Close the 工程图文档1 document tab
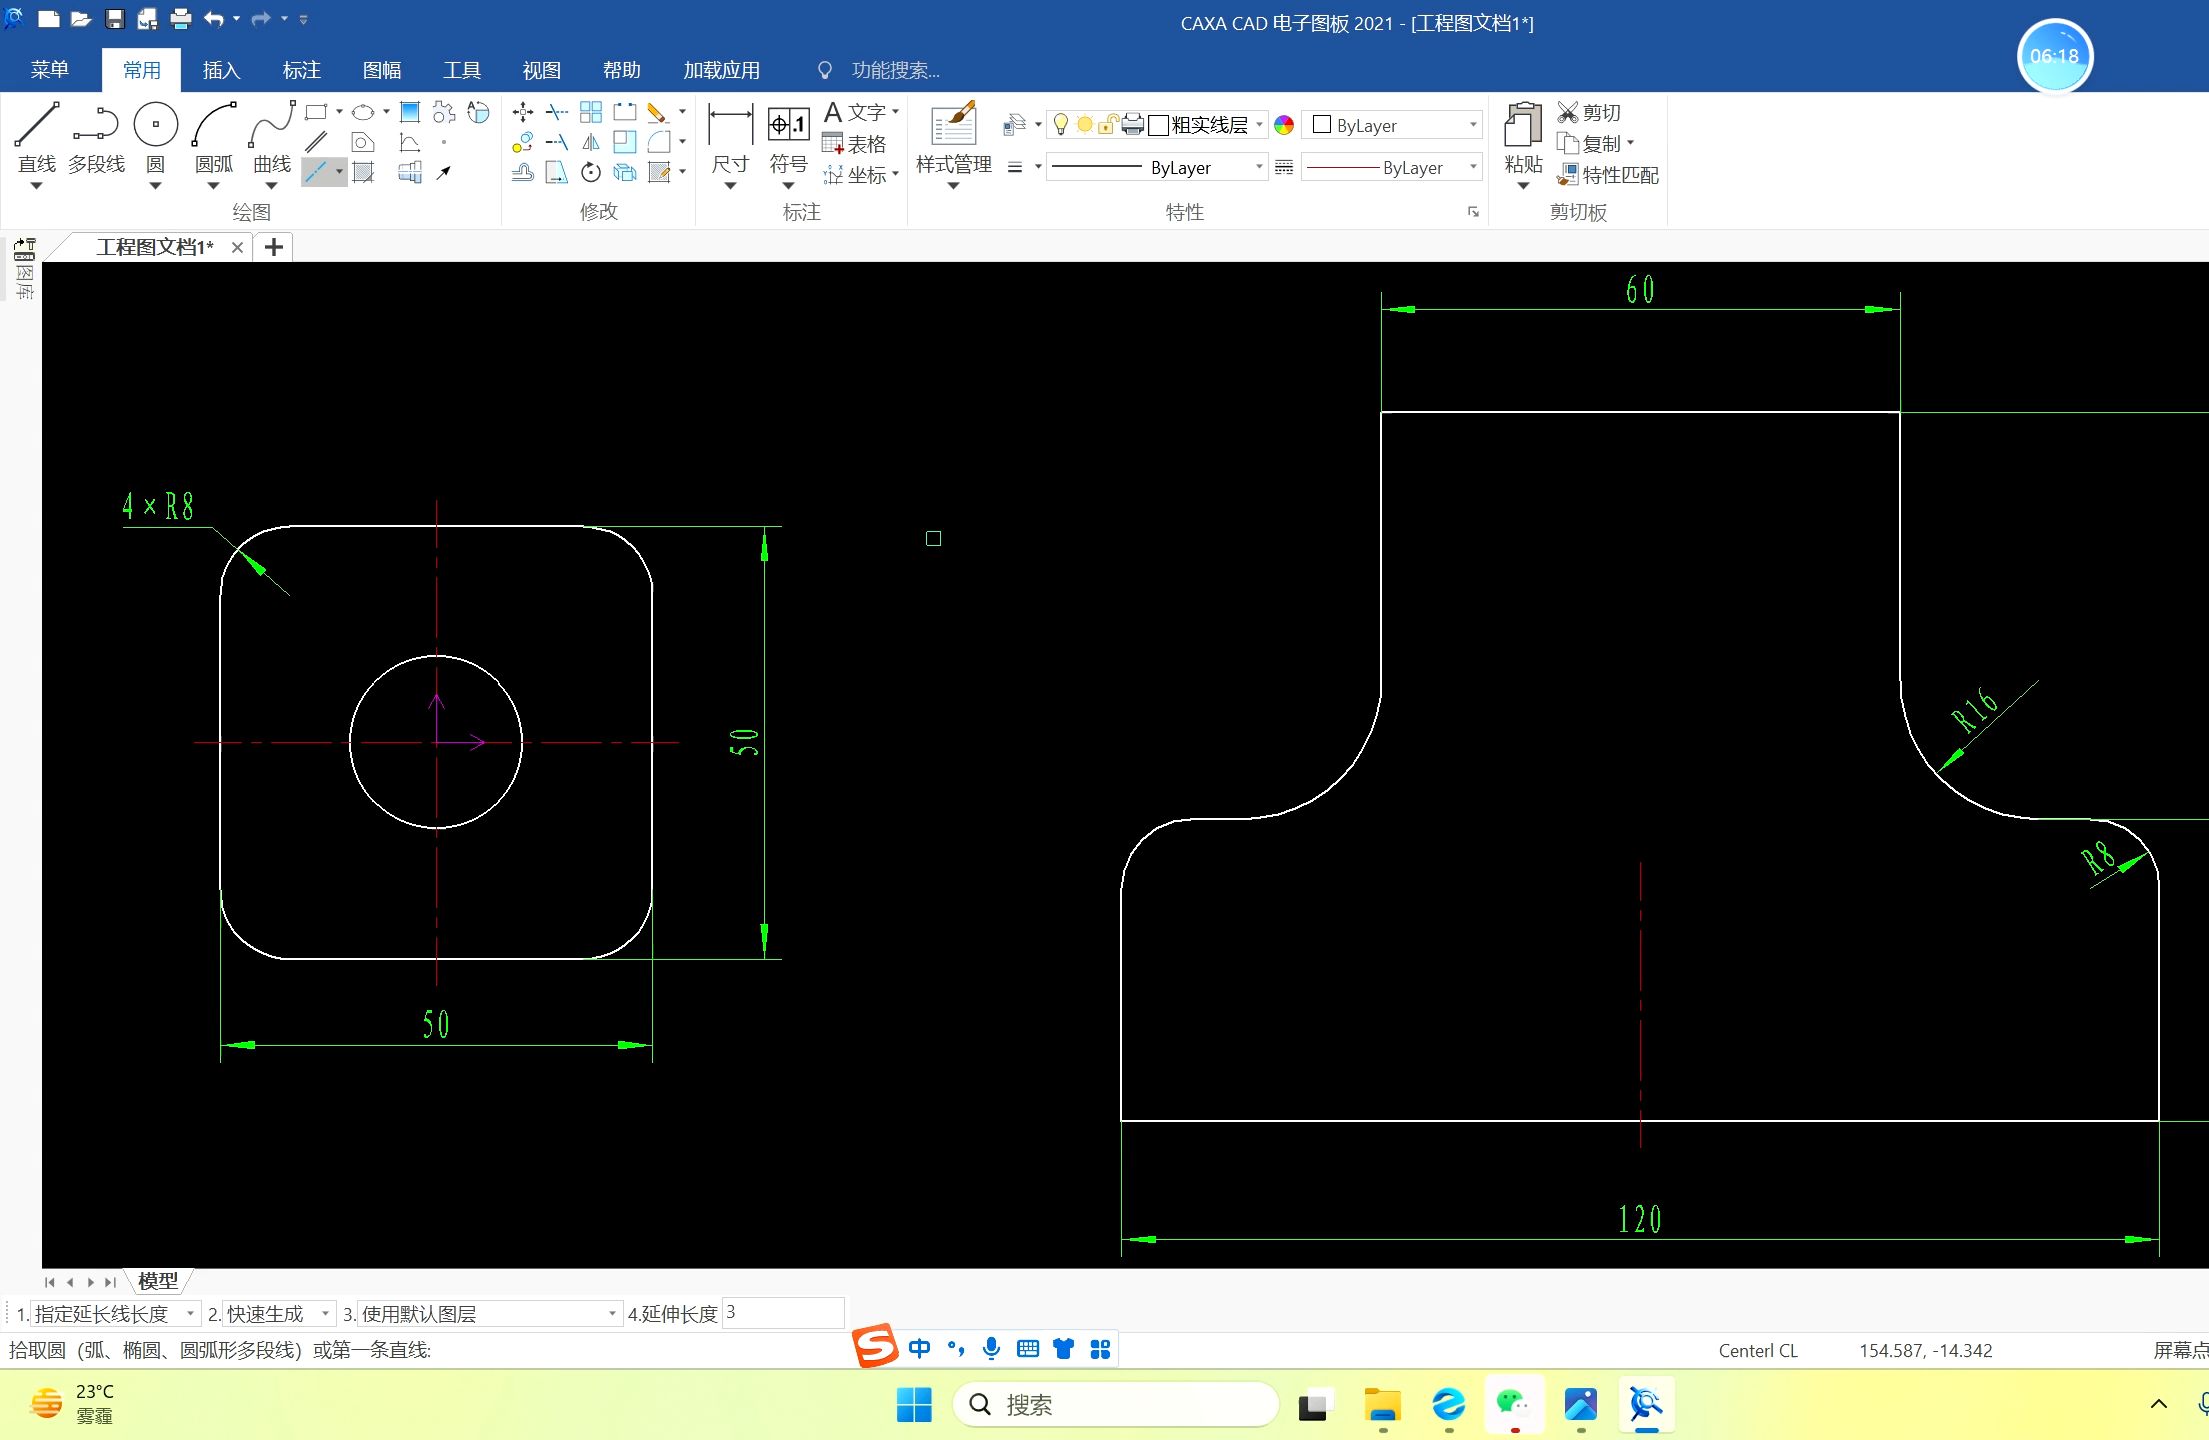 pyautogui.click(x=237, y=247)
